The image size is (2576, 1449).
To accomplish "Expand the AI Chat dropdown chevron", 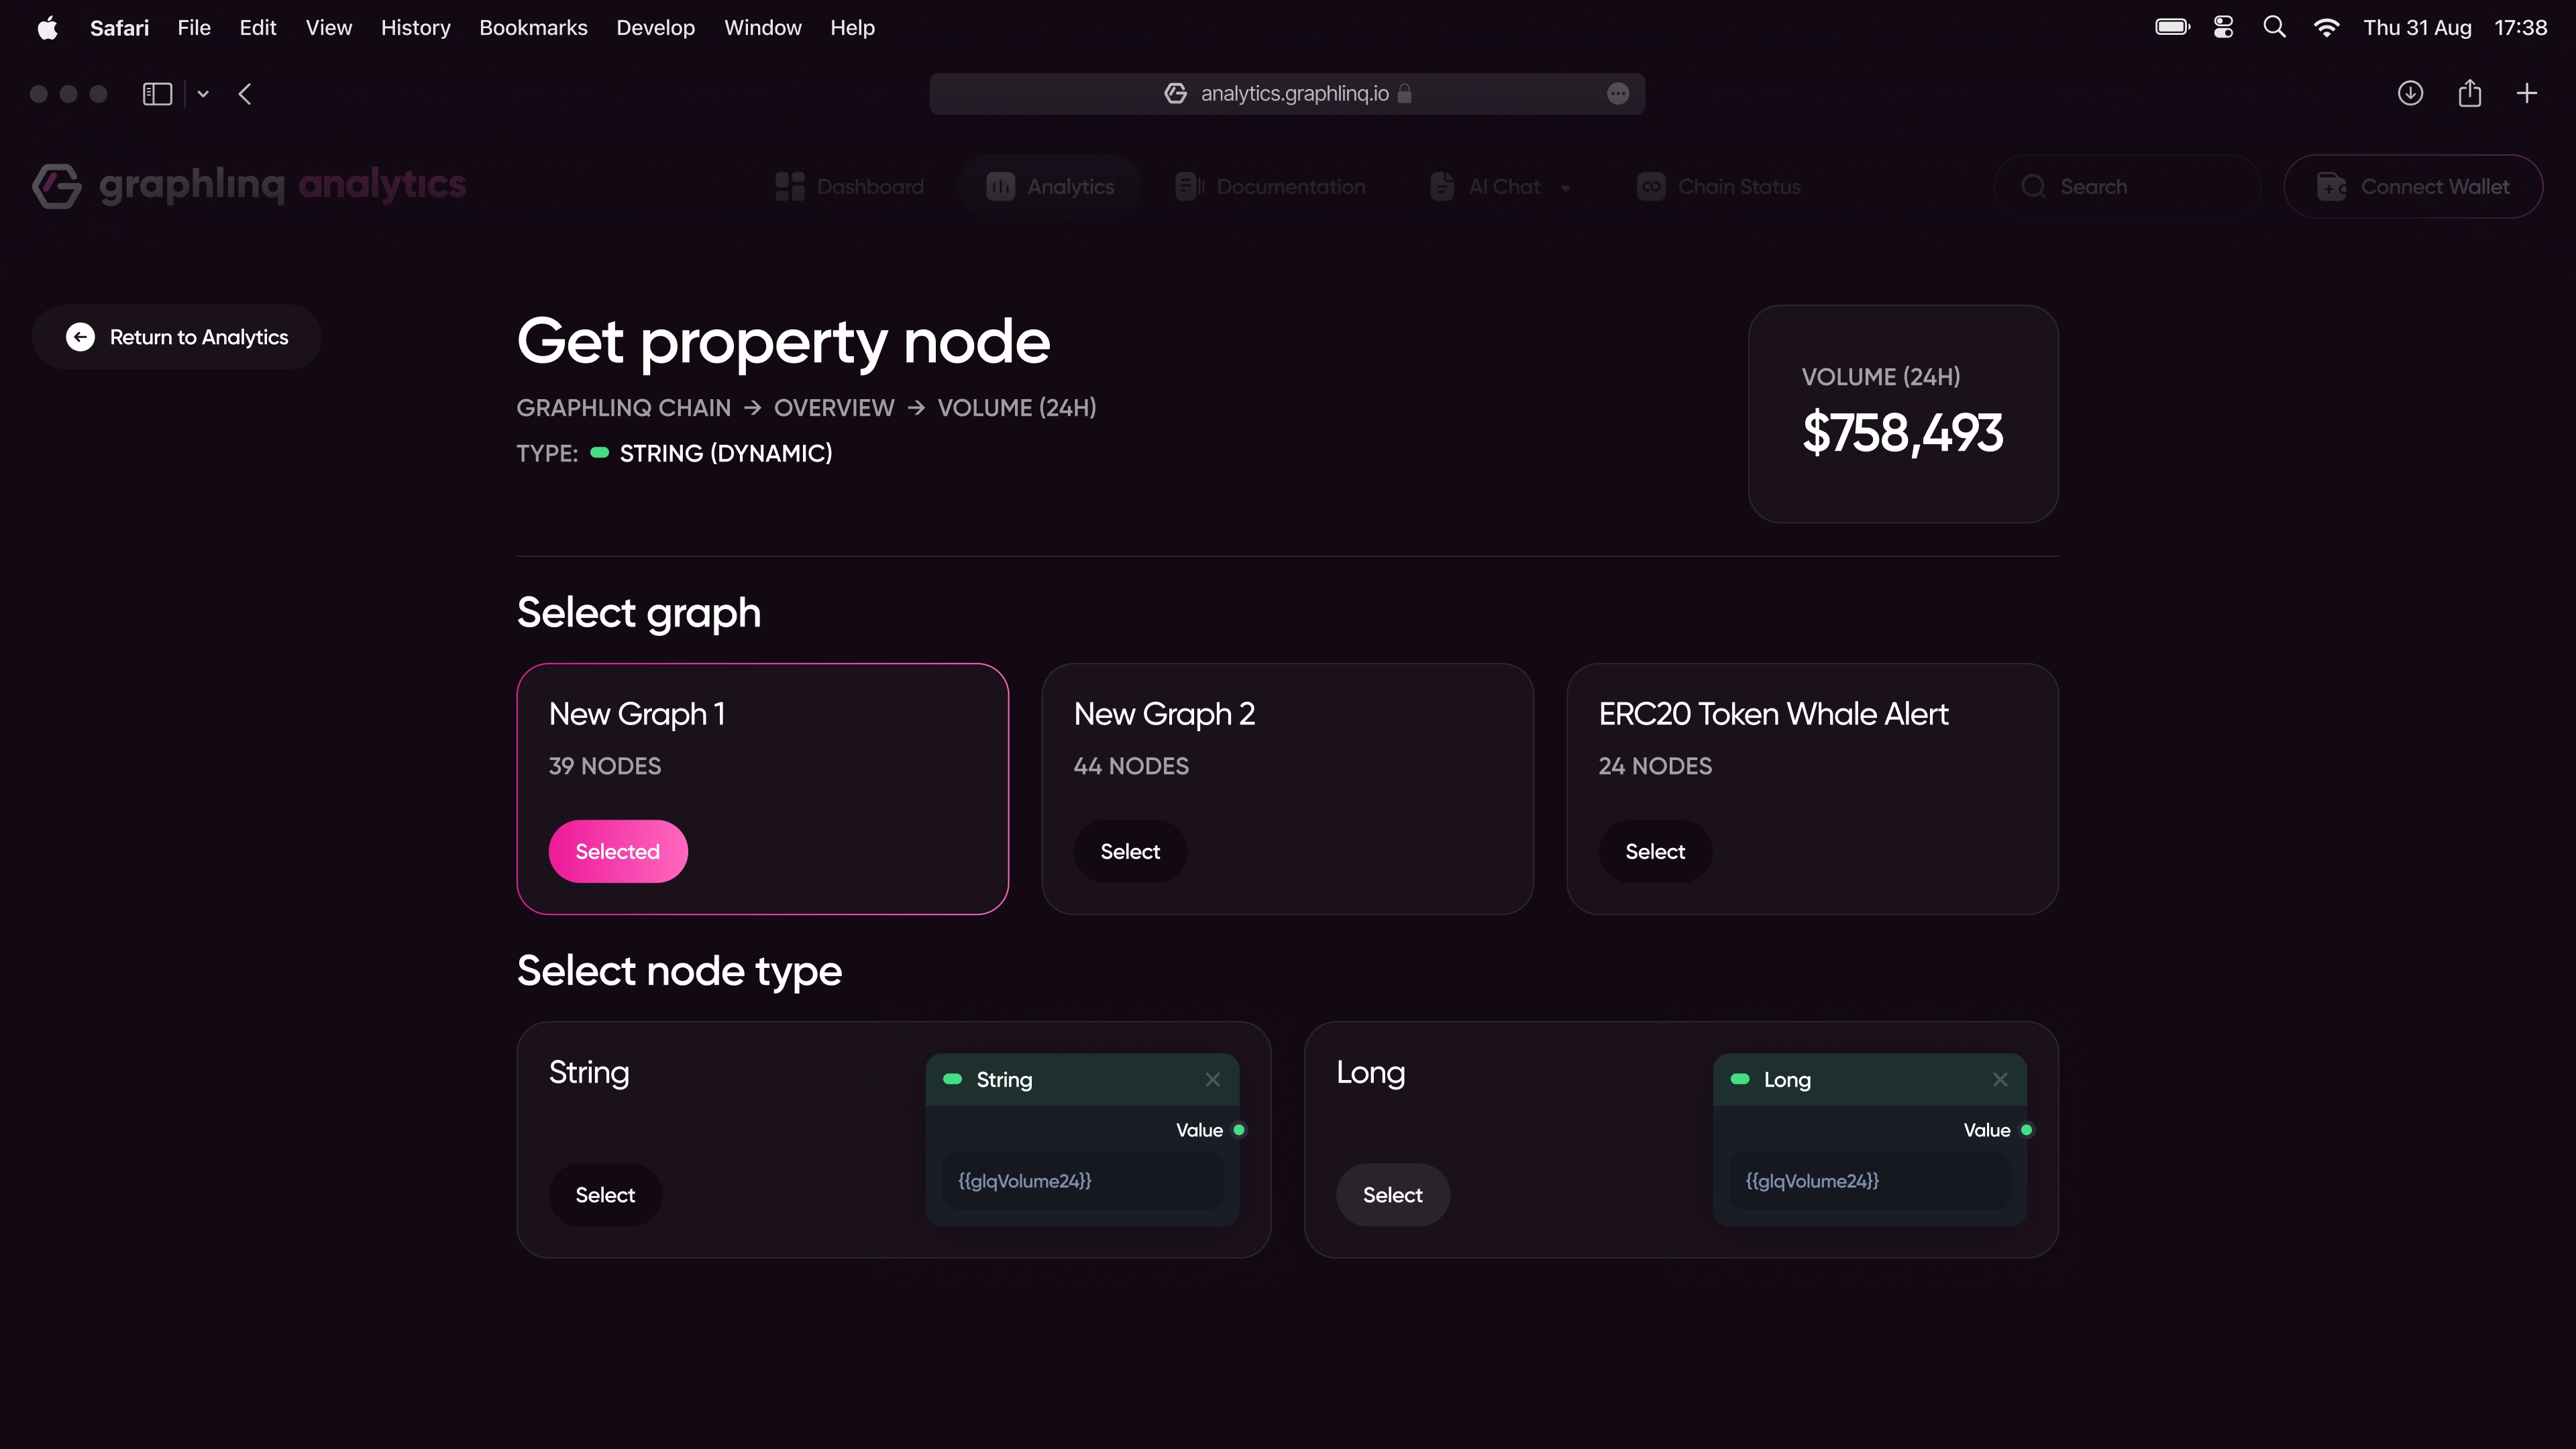I will tap(1565, 186).
